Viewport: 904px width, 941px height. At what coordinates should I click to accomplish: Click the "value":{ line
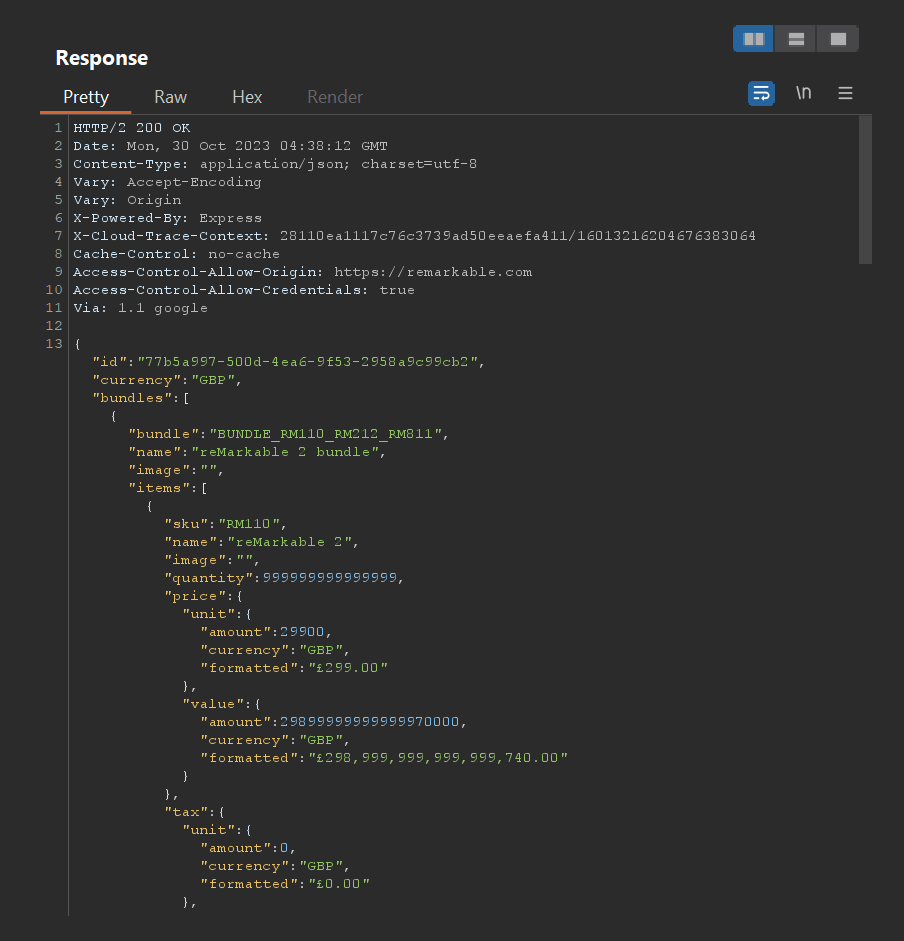pyautogui.click(x=221, y=704)
